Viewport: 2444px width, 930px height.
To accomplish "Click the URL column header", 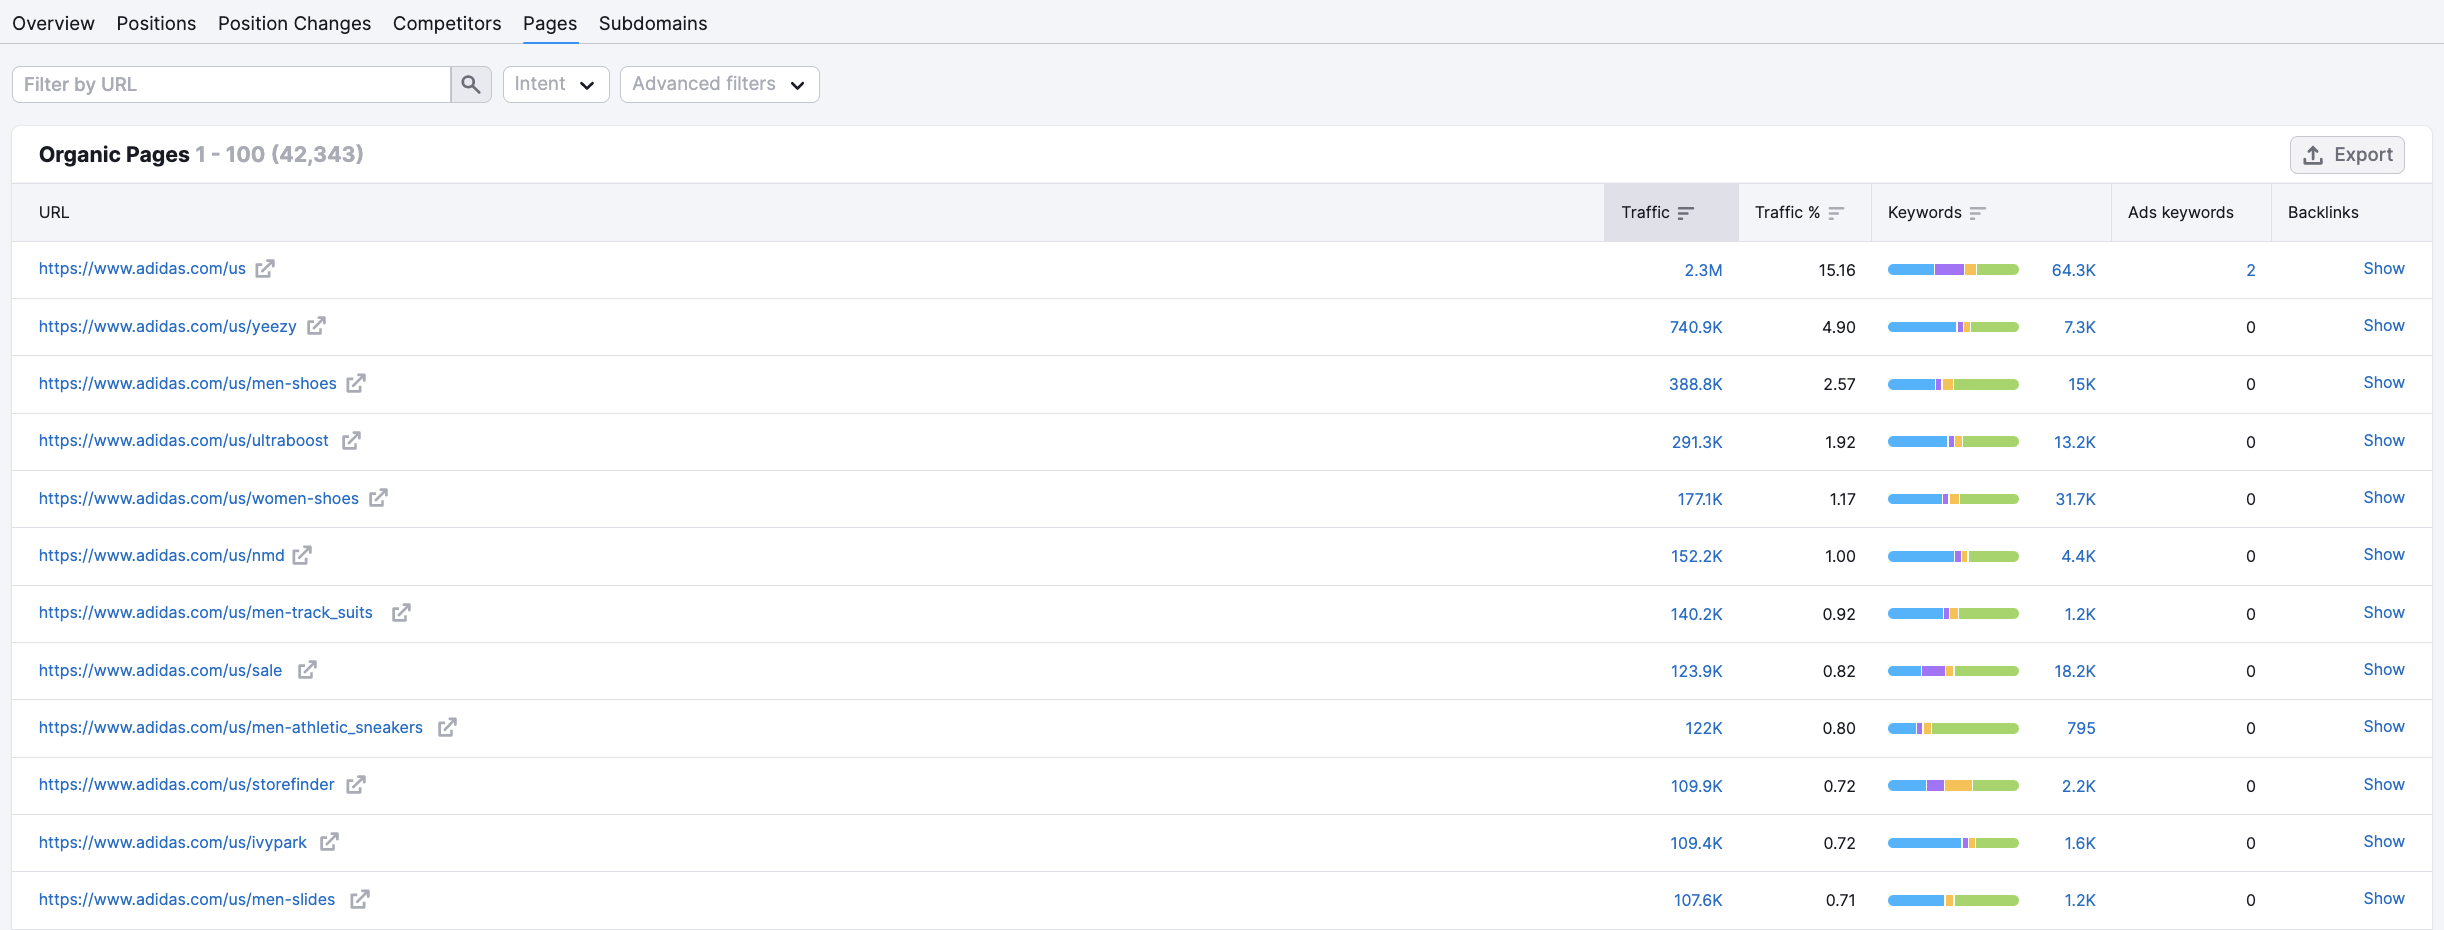I will click(x=54, y=213).
